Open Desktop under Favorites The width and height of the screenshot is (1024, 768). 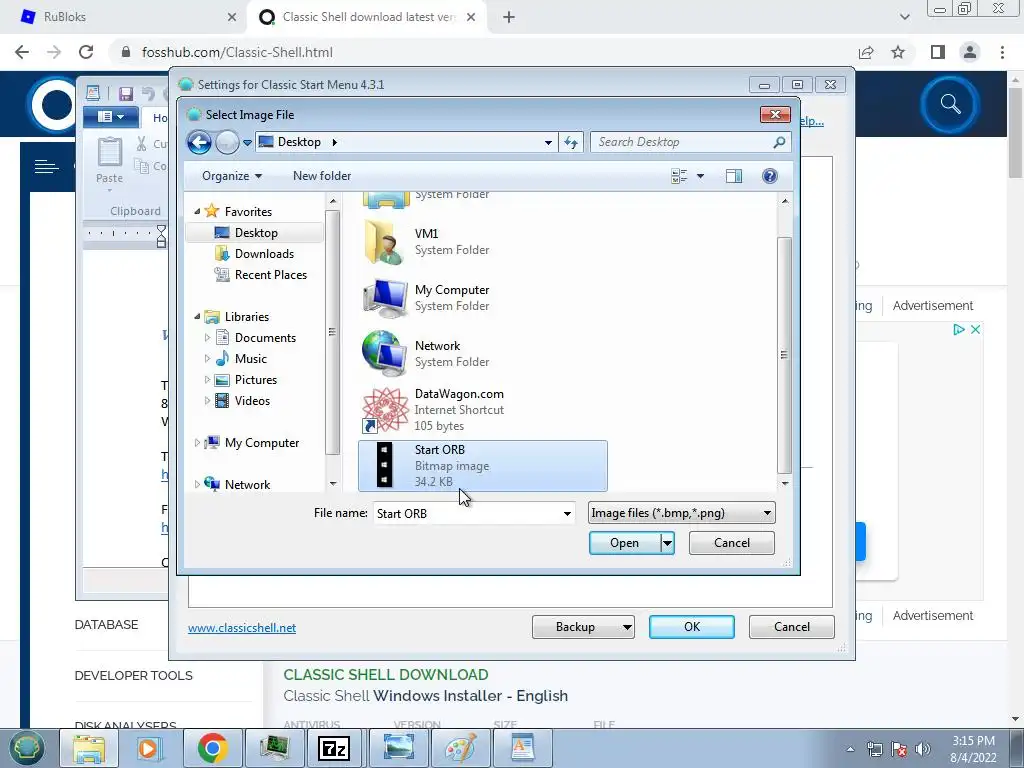tap(256, 232)
